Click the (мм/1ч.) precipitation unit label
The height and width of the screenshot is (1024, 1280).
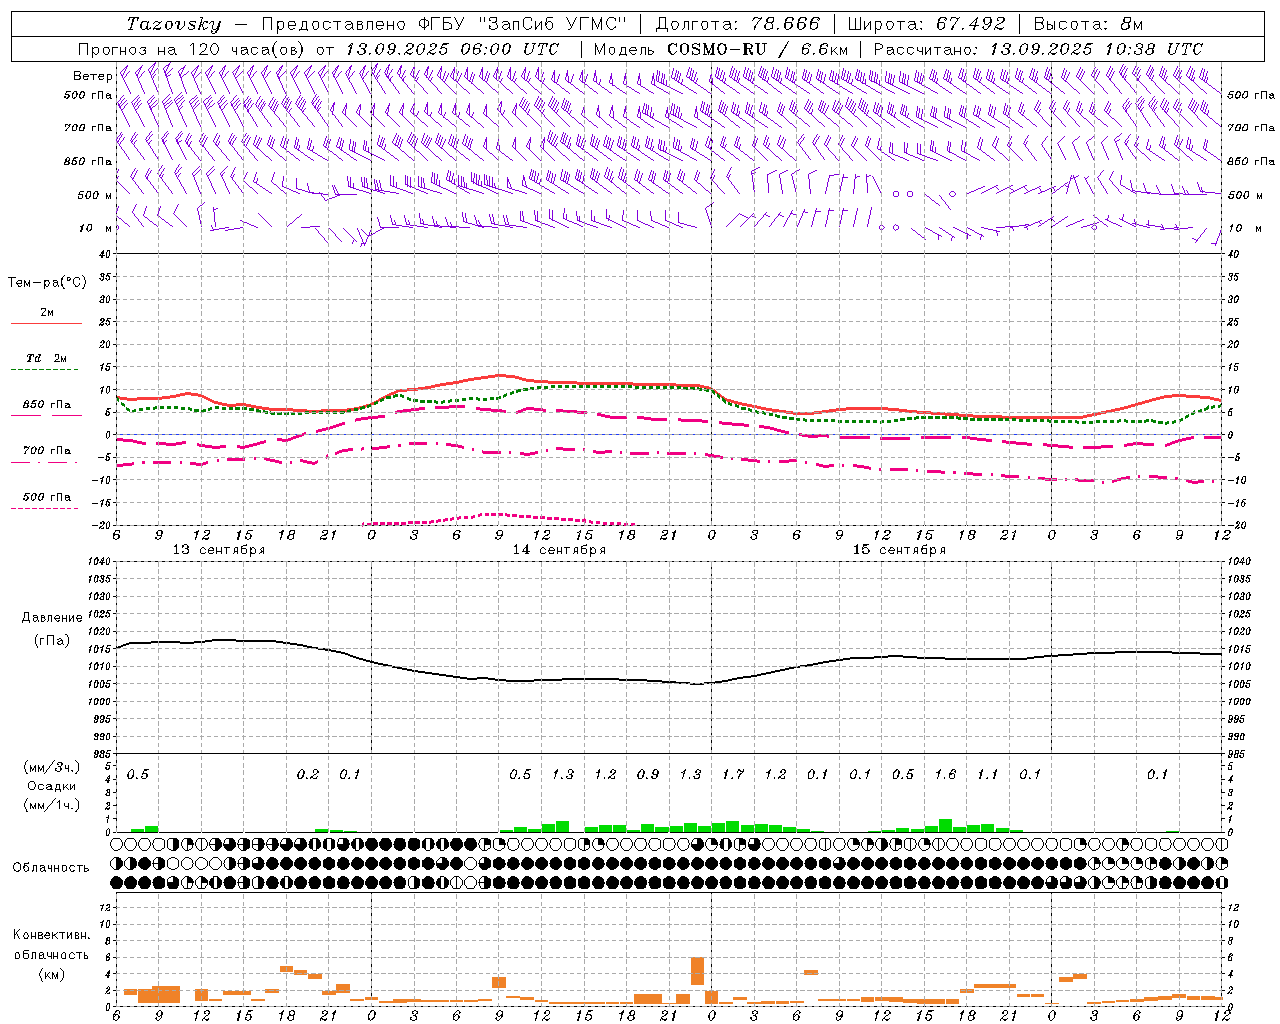point(51,805)
